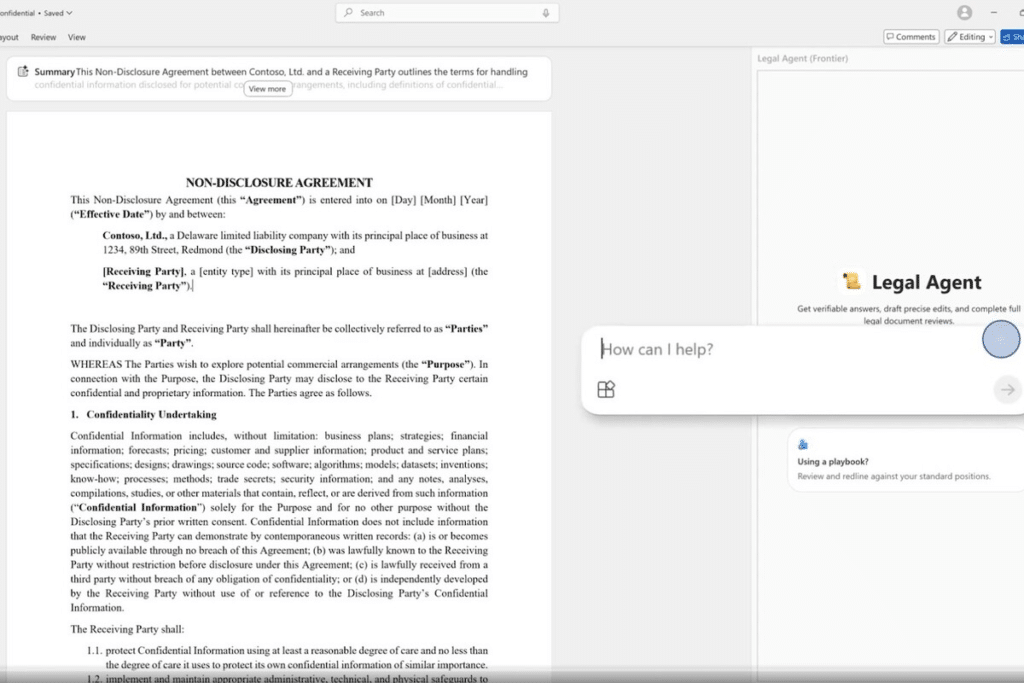Open the View ribbon tab
1024x683 pixels.
pyautogui.click(x=76, y=37)
